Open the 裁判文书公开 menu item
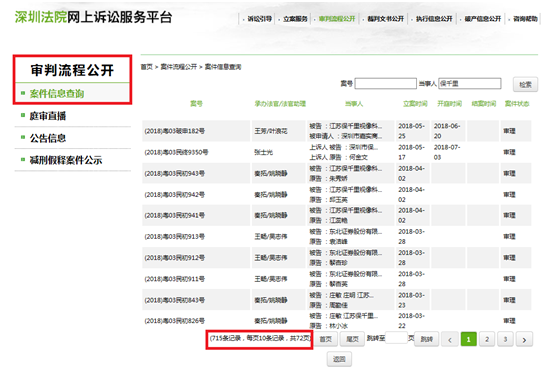The height and width of the screenshot is (373, 558). [385, 19]
